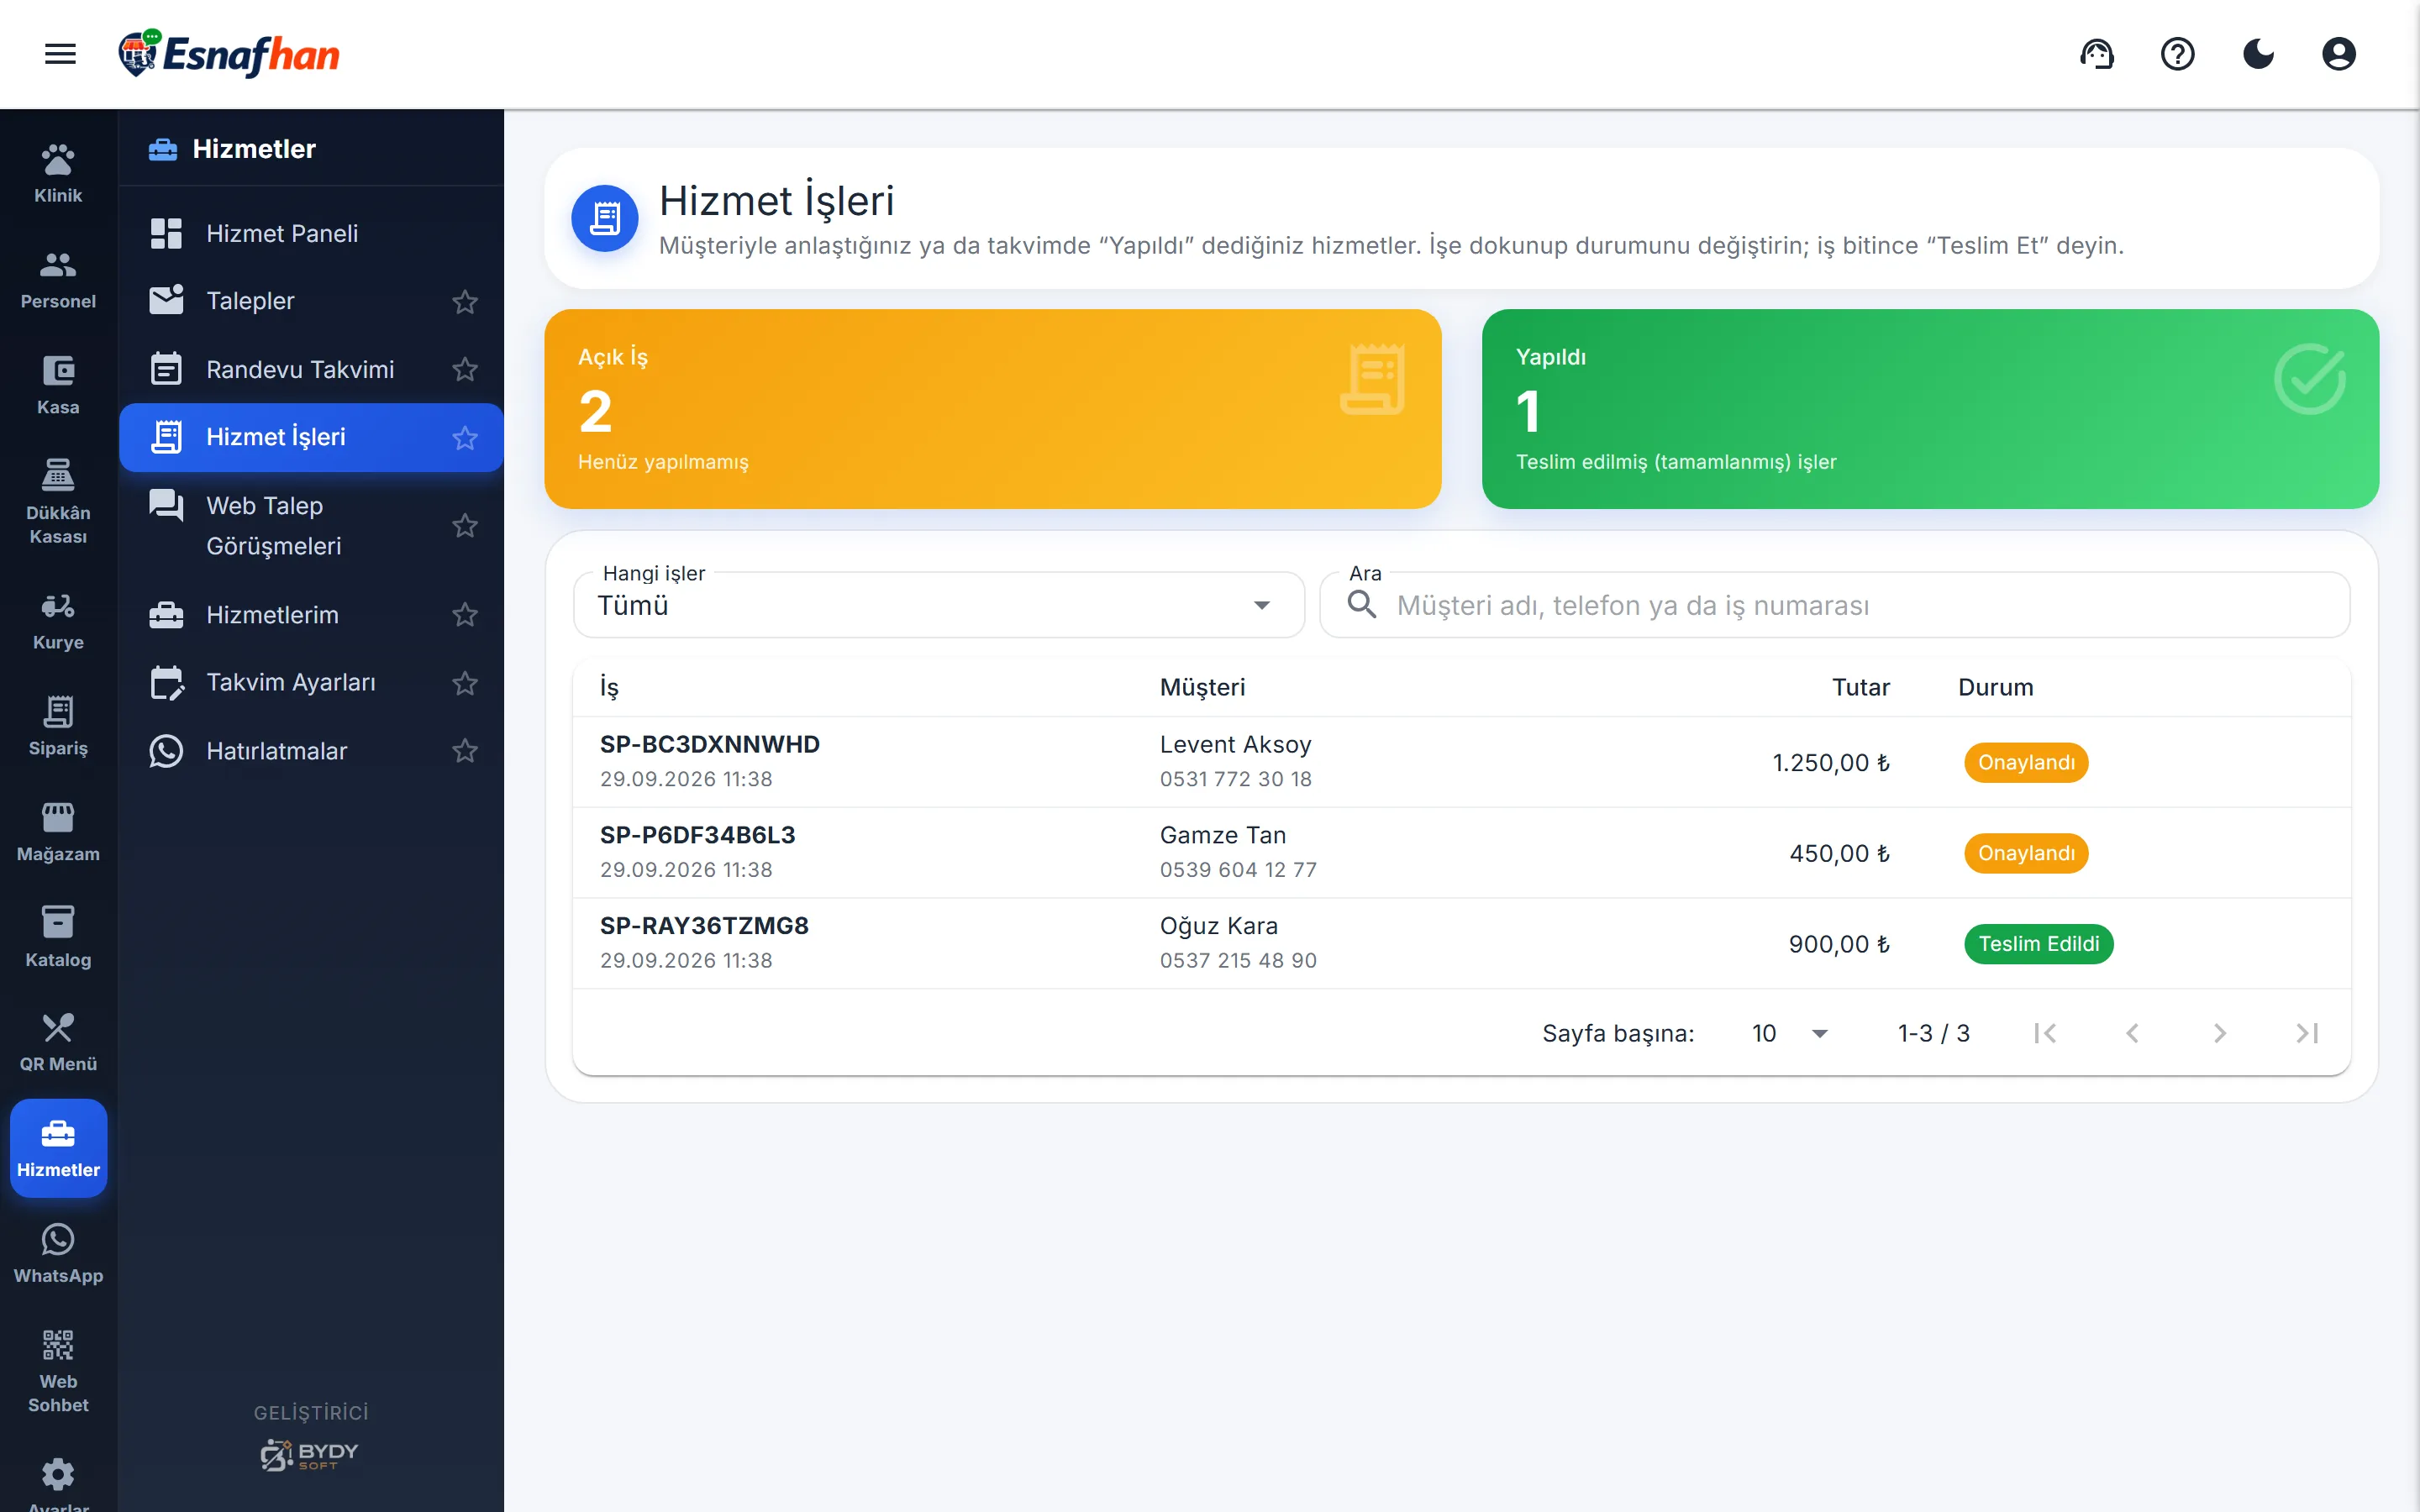
Task: Expand the Hangi işler dropdown
Action: [939, 605]
